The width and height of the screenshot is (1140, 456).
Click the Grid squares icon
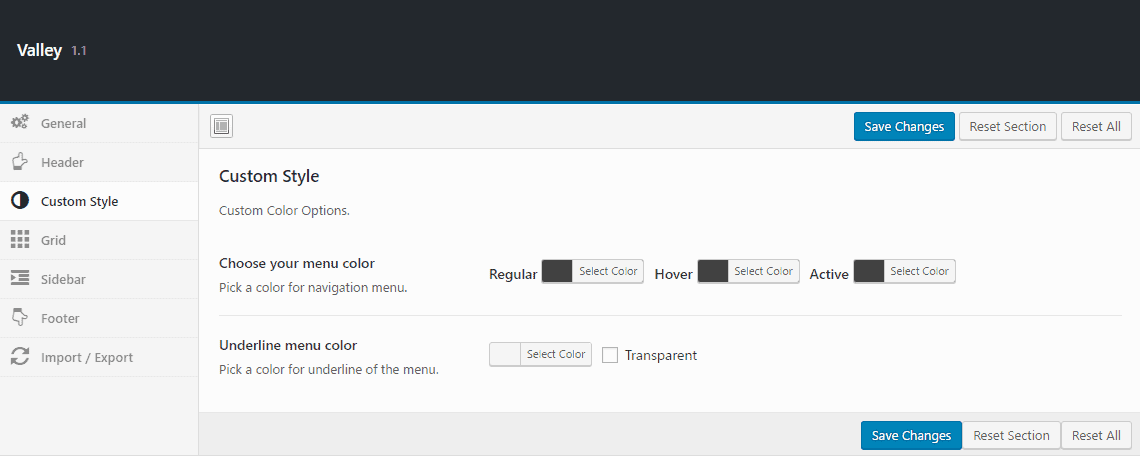pyautogui.click(x=19, y=240)
